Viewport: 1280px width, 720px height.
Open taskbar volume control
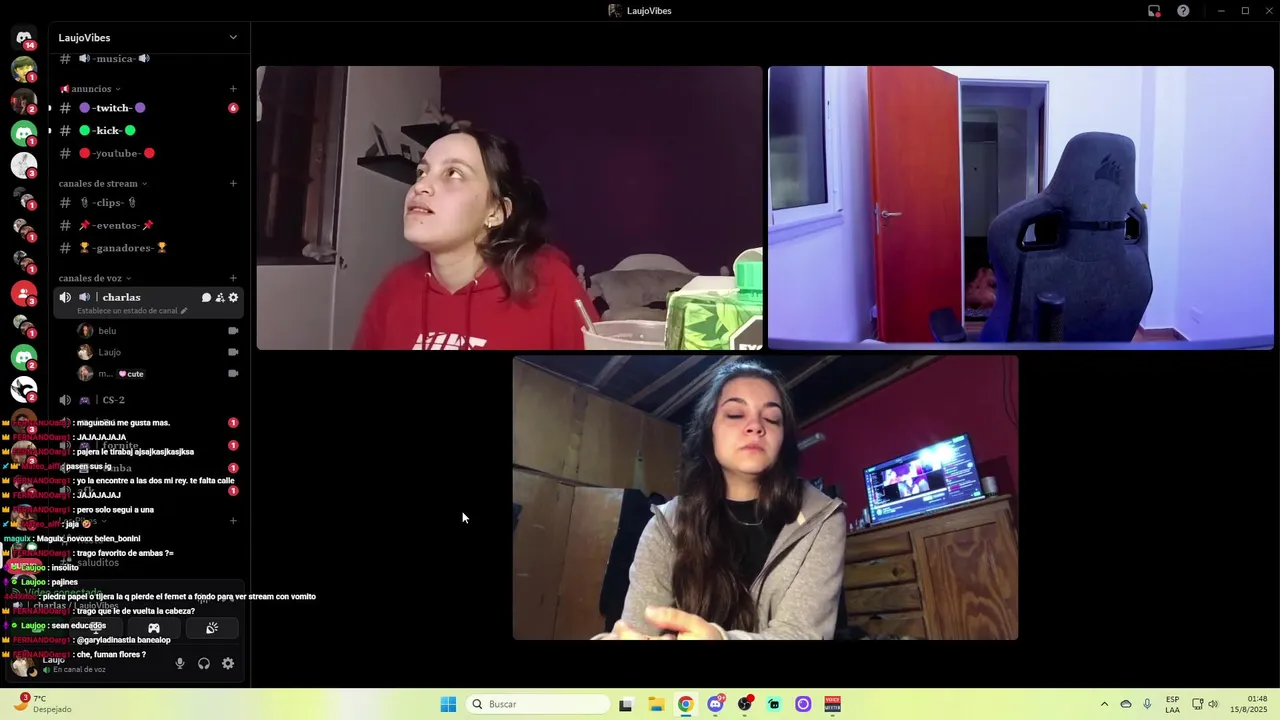pos(1213,704)
